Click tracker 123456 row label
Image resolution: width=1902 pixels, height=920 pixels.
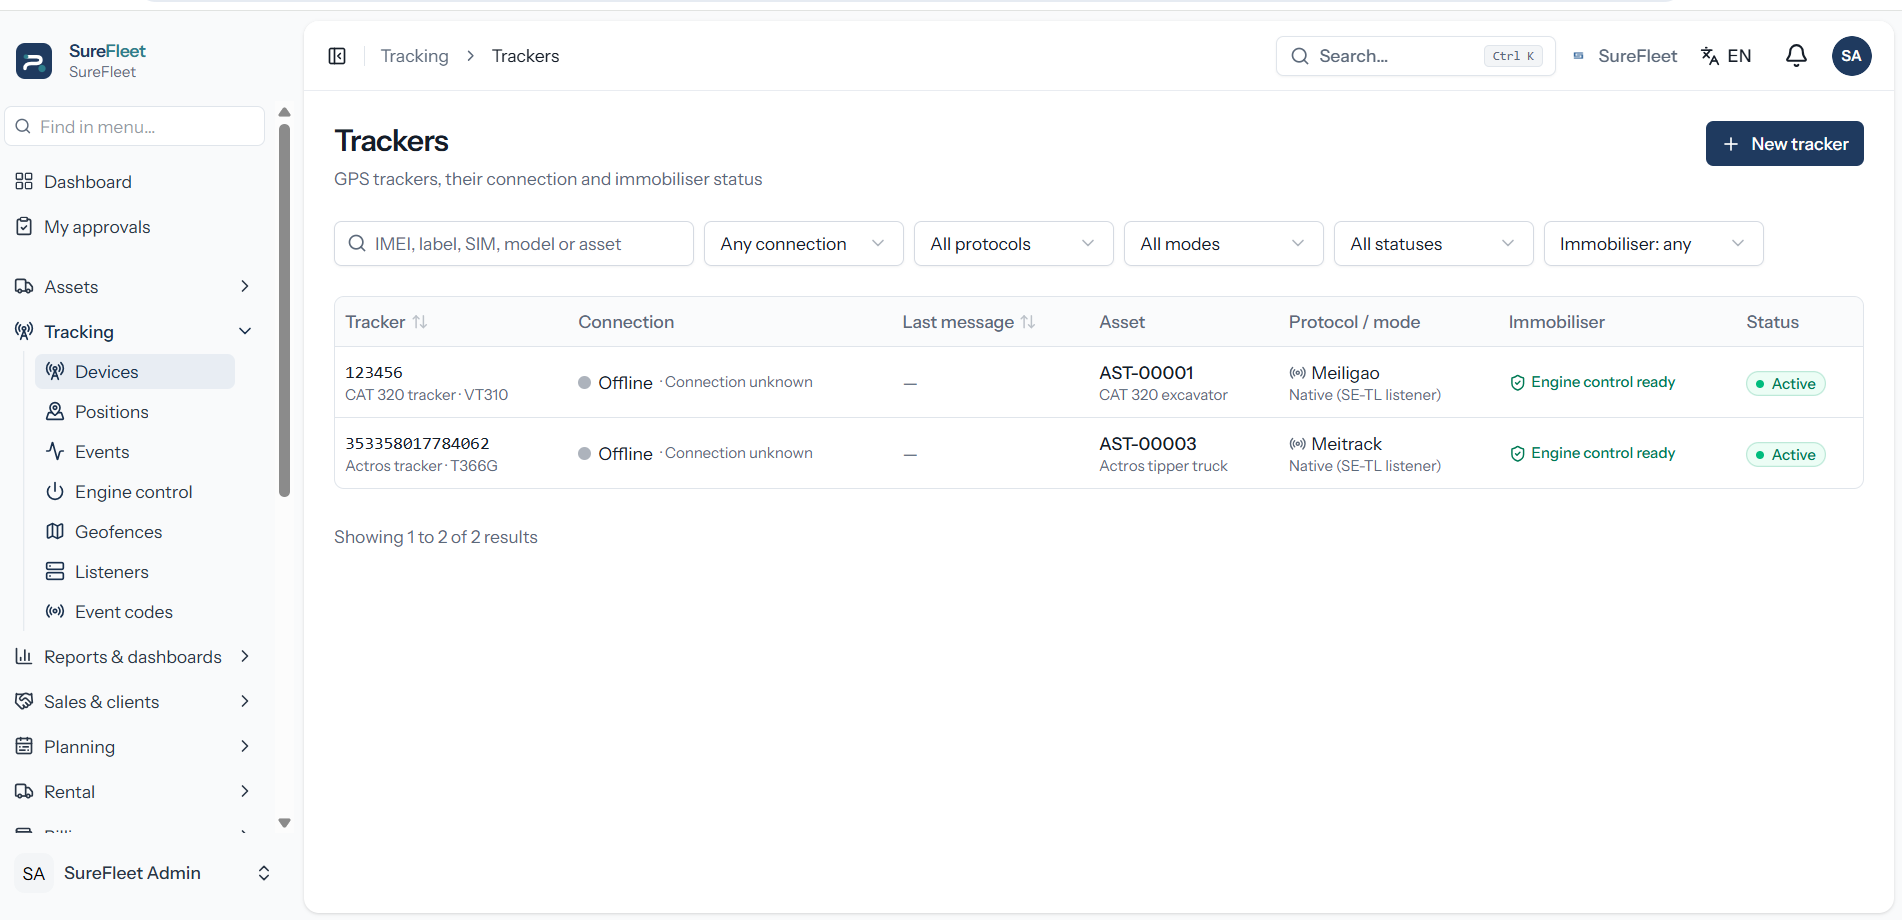coord(374,373)
